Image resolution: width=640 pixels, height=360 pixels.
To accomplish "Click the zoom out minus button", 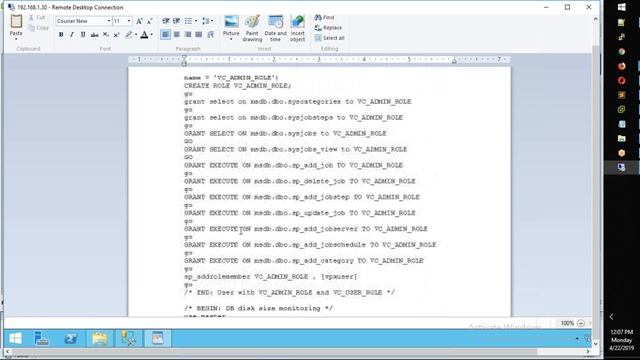I will [x=581, y=323].
